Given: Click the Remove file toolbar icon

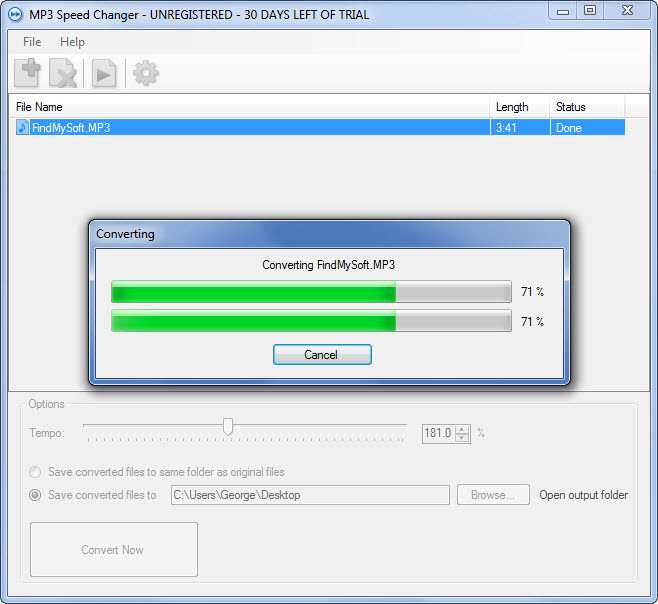Looking at the screenshot, I should tap(63, 73).
